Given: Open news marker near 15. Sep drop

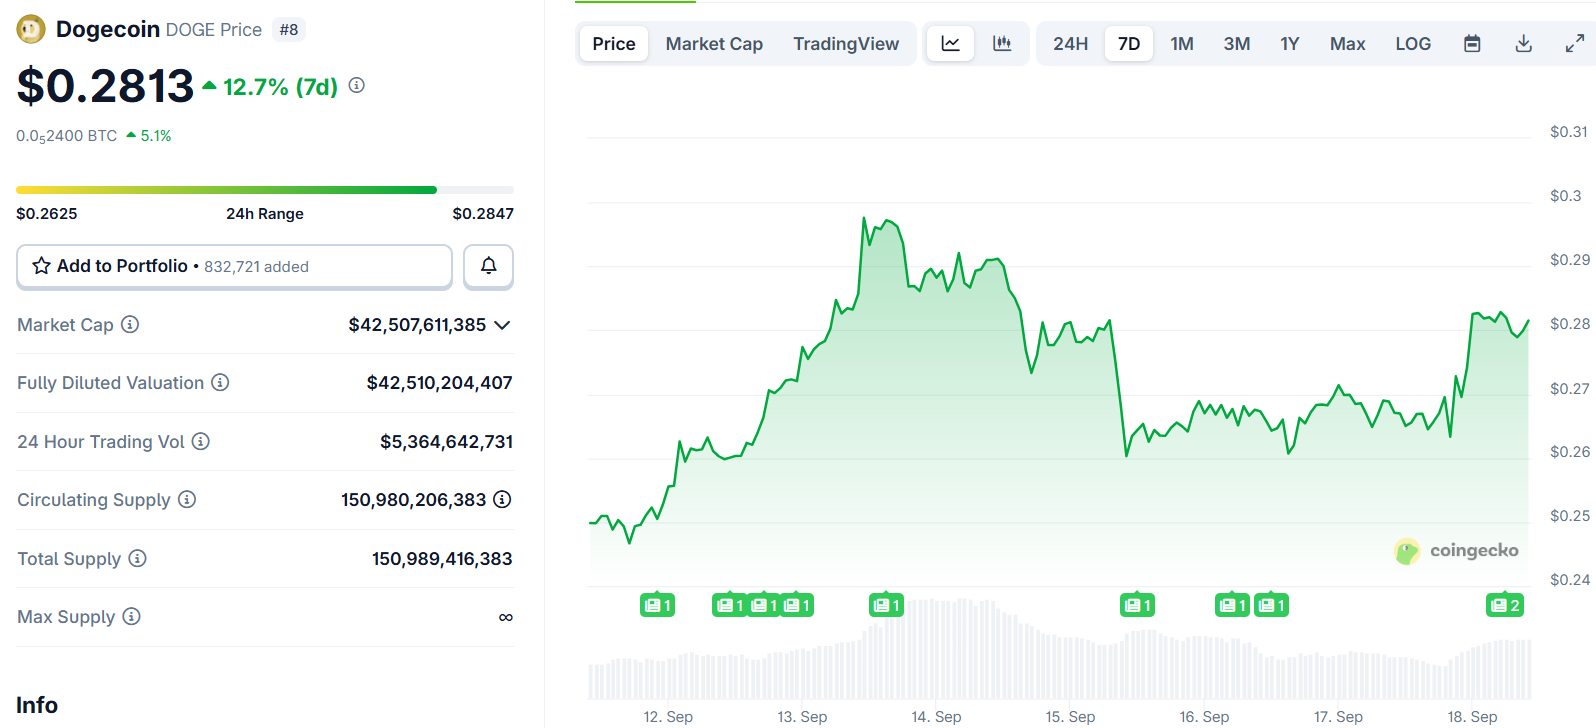Looking at the screenshot, I should [x=1137, y=605].
